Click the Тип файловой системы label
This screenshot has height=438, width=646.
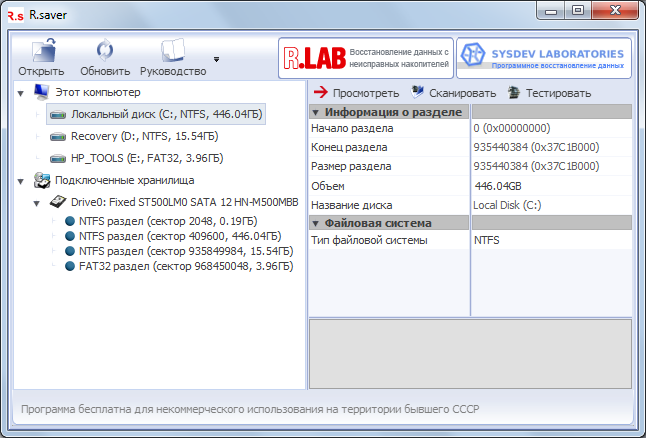[x=369, y=240]
